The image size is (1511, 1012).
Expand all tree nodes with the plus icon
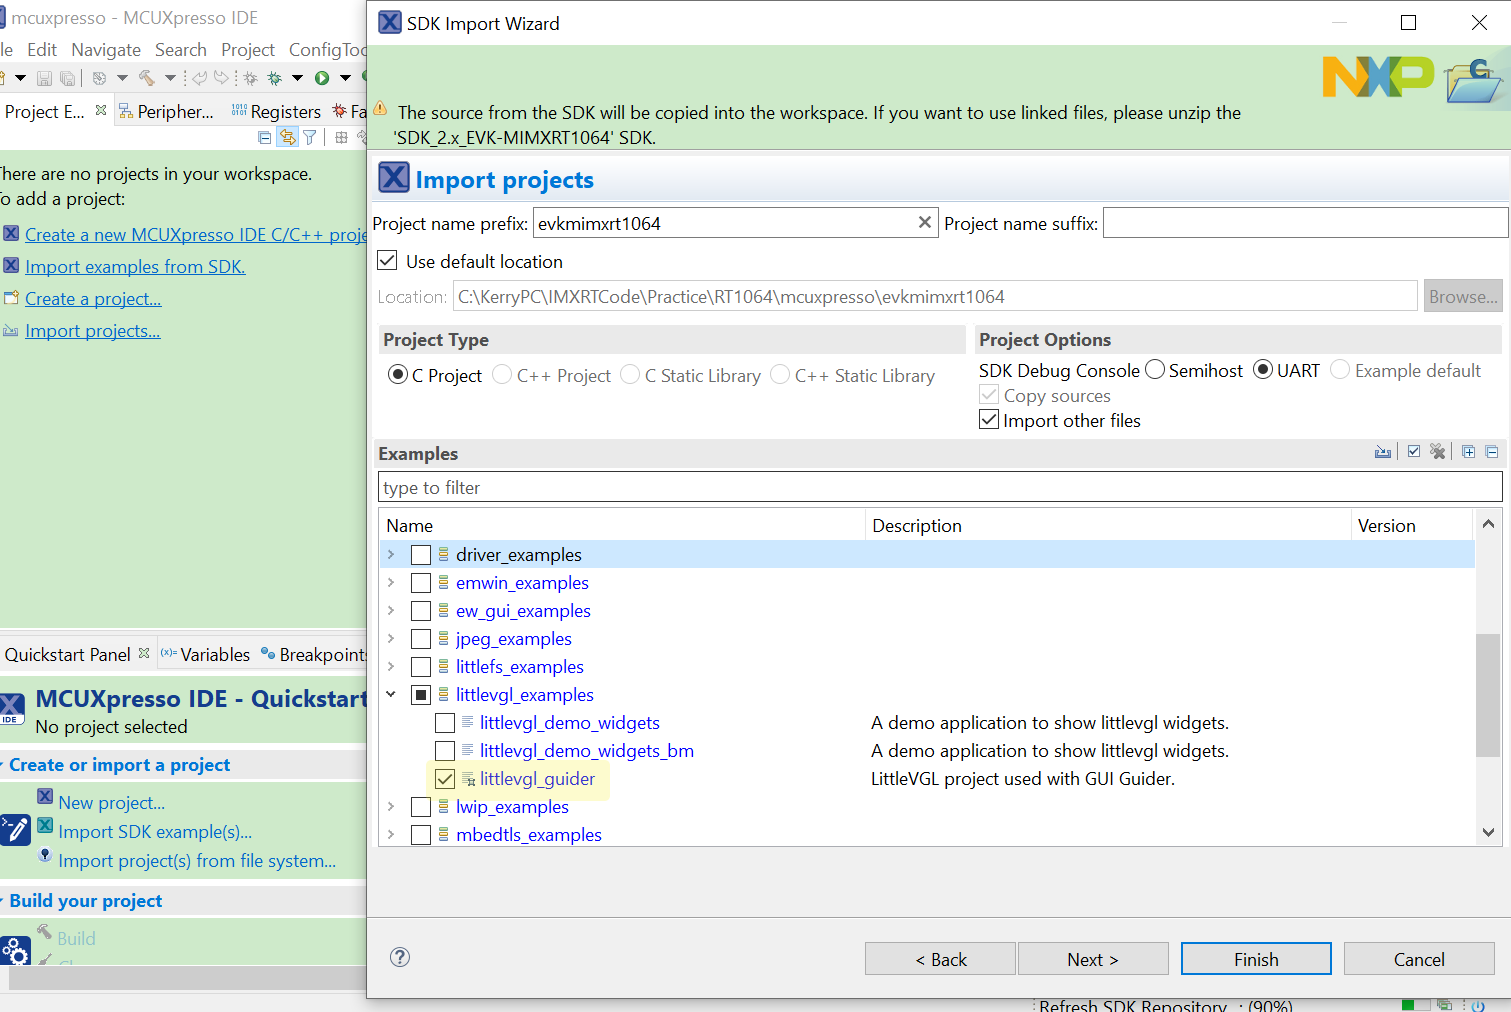[x=1468, y=451]
